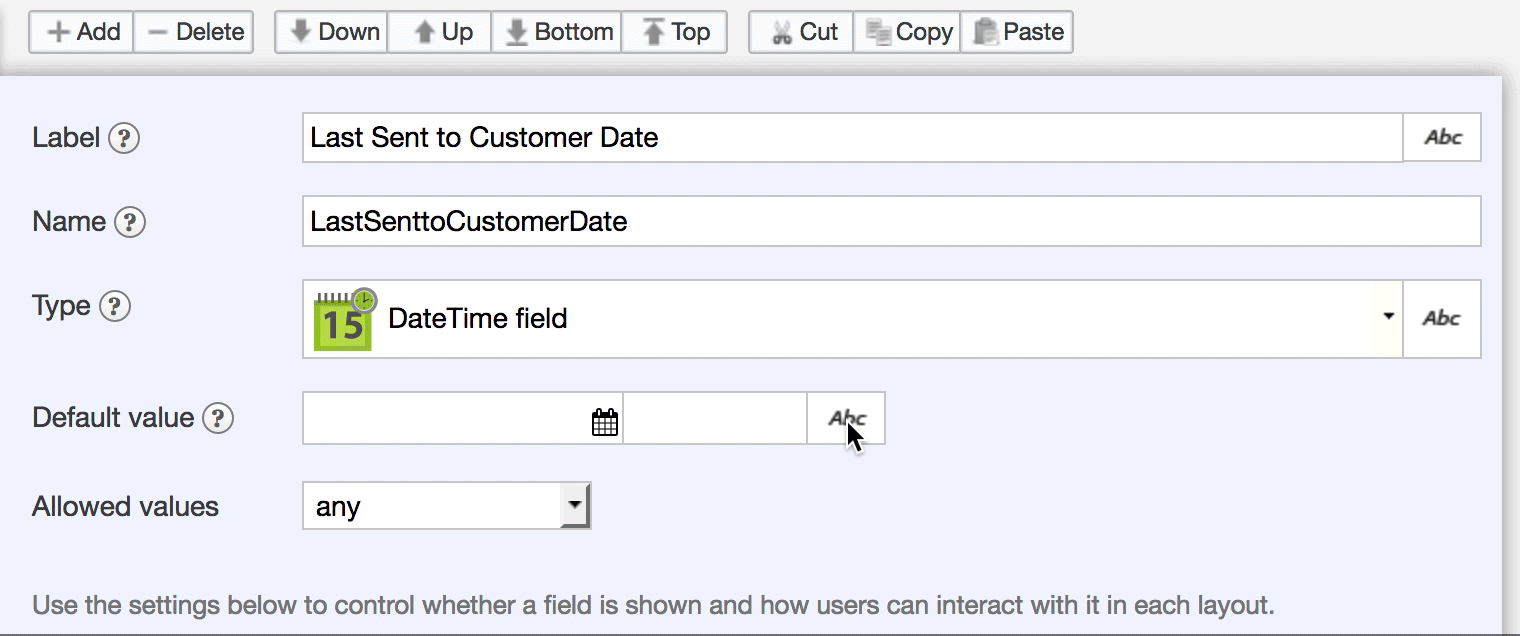Click Abc button beside Default value
The width and height of the screenshot is (1520, 636).
846,419
